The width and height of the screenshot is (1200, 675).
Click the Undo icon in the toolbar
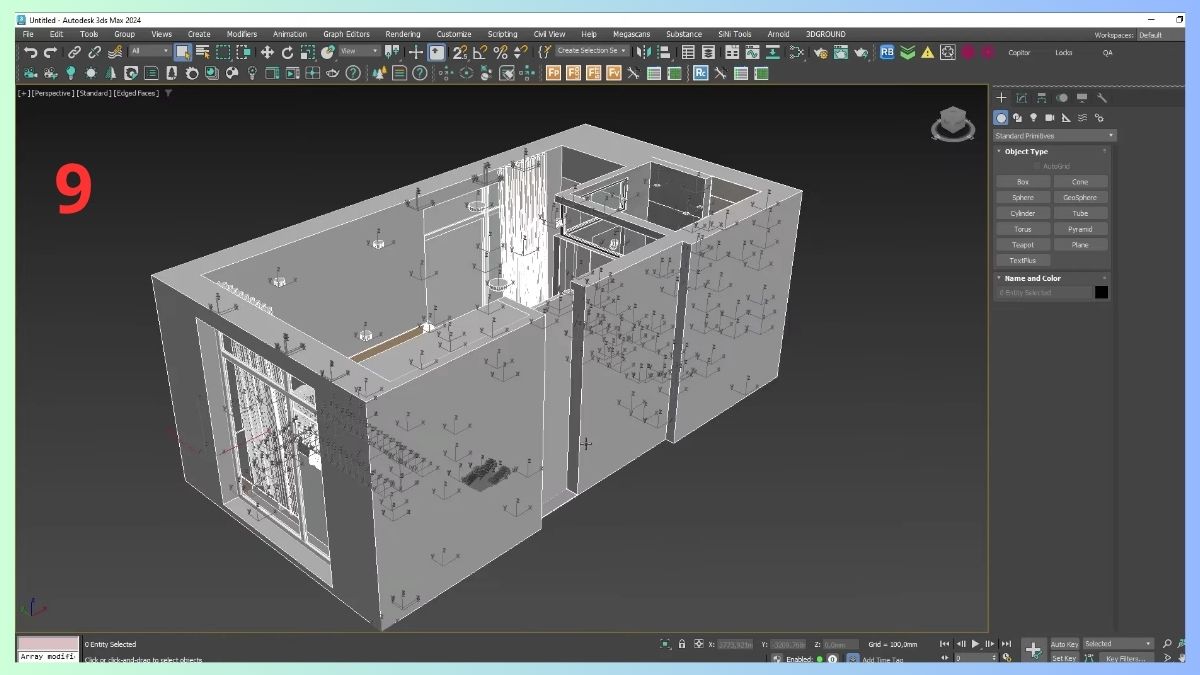(x=30, y=51)
